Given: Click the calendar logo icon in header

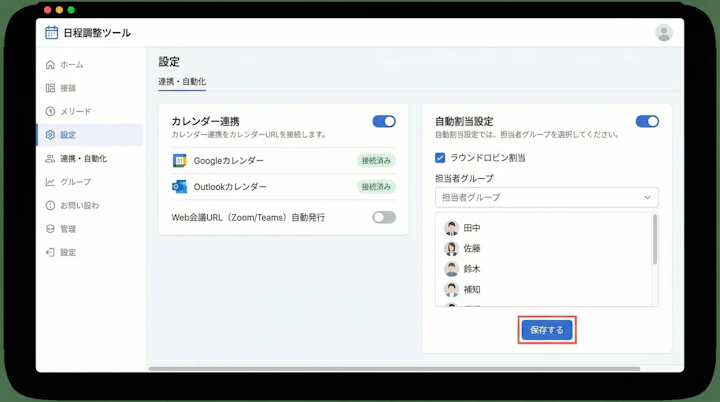Looking at the screenshot, I should (x=51, y=33).
